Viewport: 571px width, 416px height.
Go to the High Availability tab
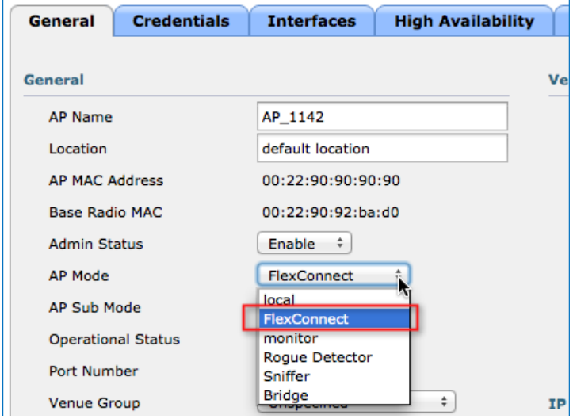pos(464,21)
